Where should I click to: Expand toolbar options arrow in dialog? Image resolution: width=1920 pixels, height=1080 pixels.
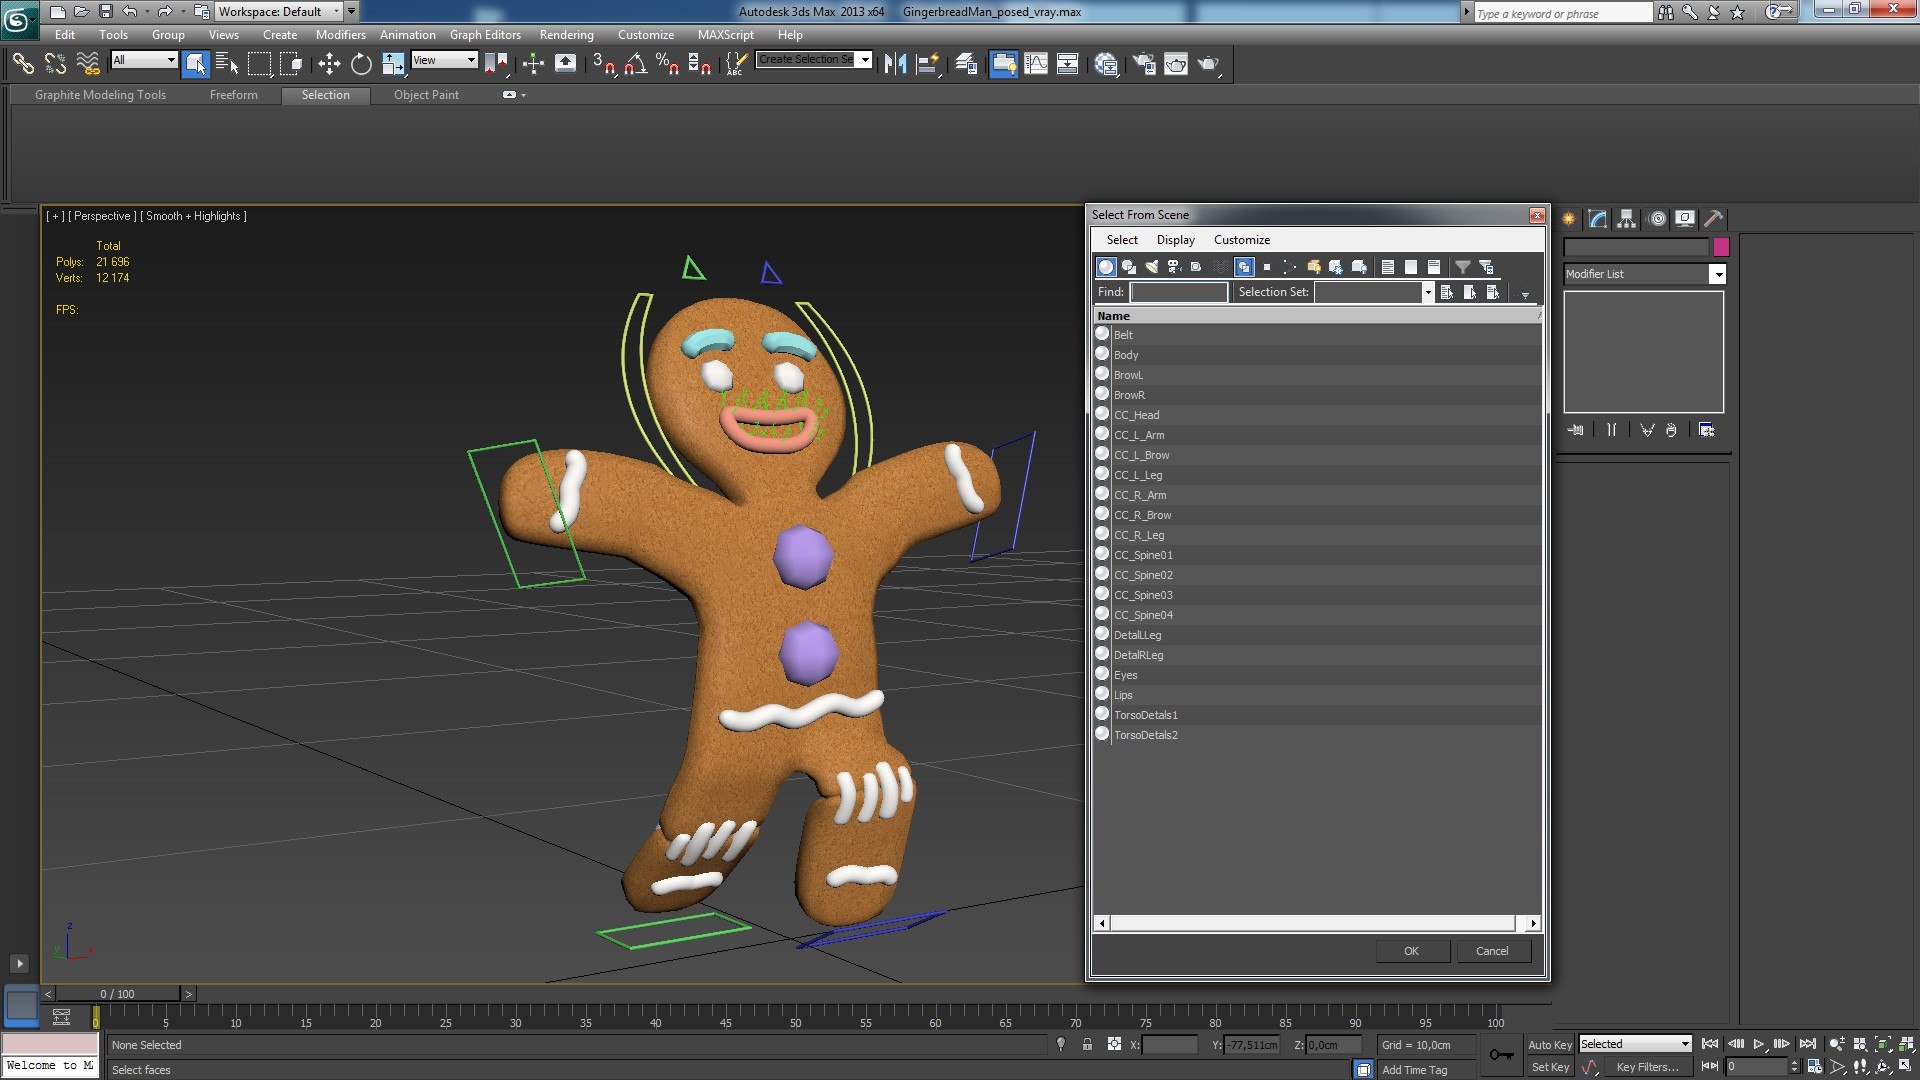tap(1525, 295)
